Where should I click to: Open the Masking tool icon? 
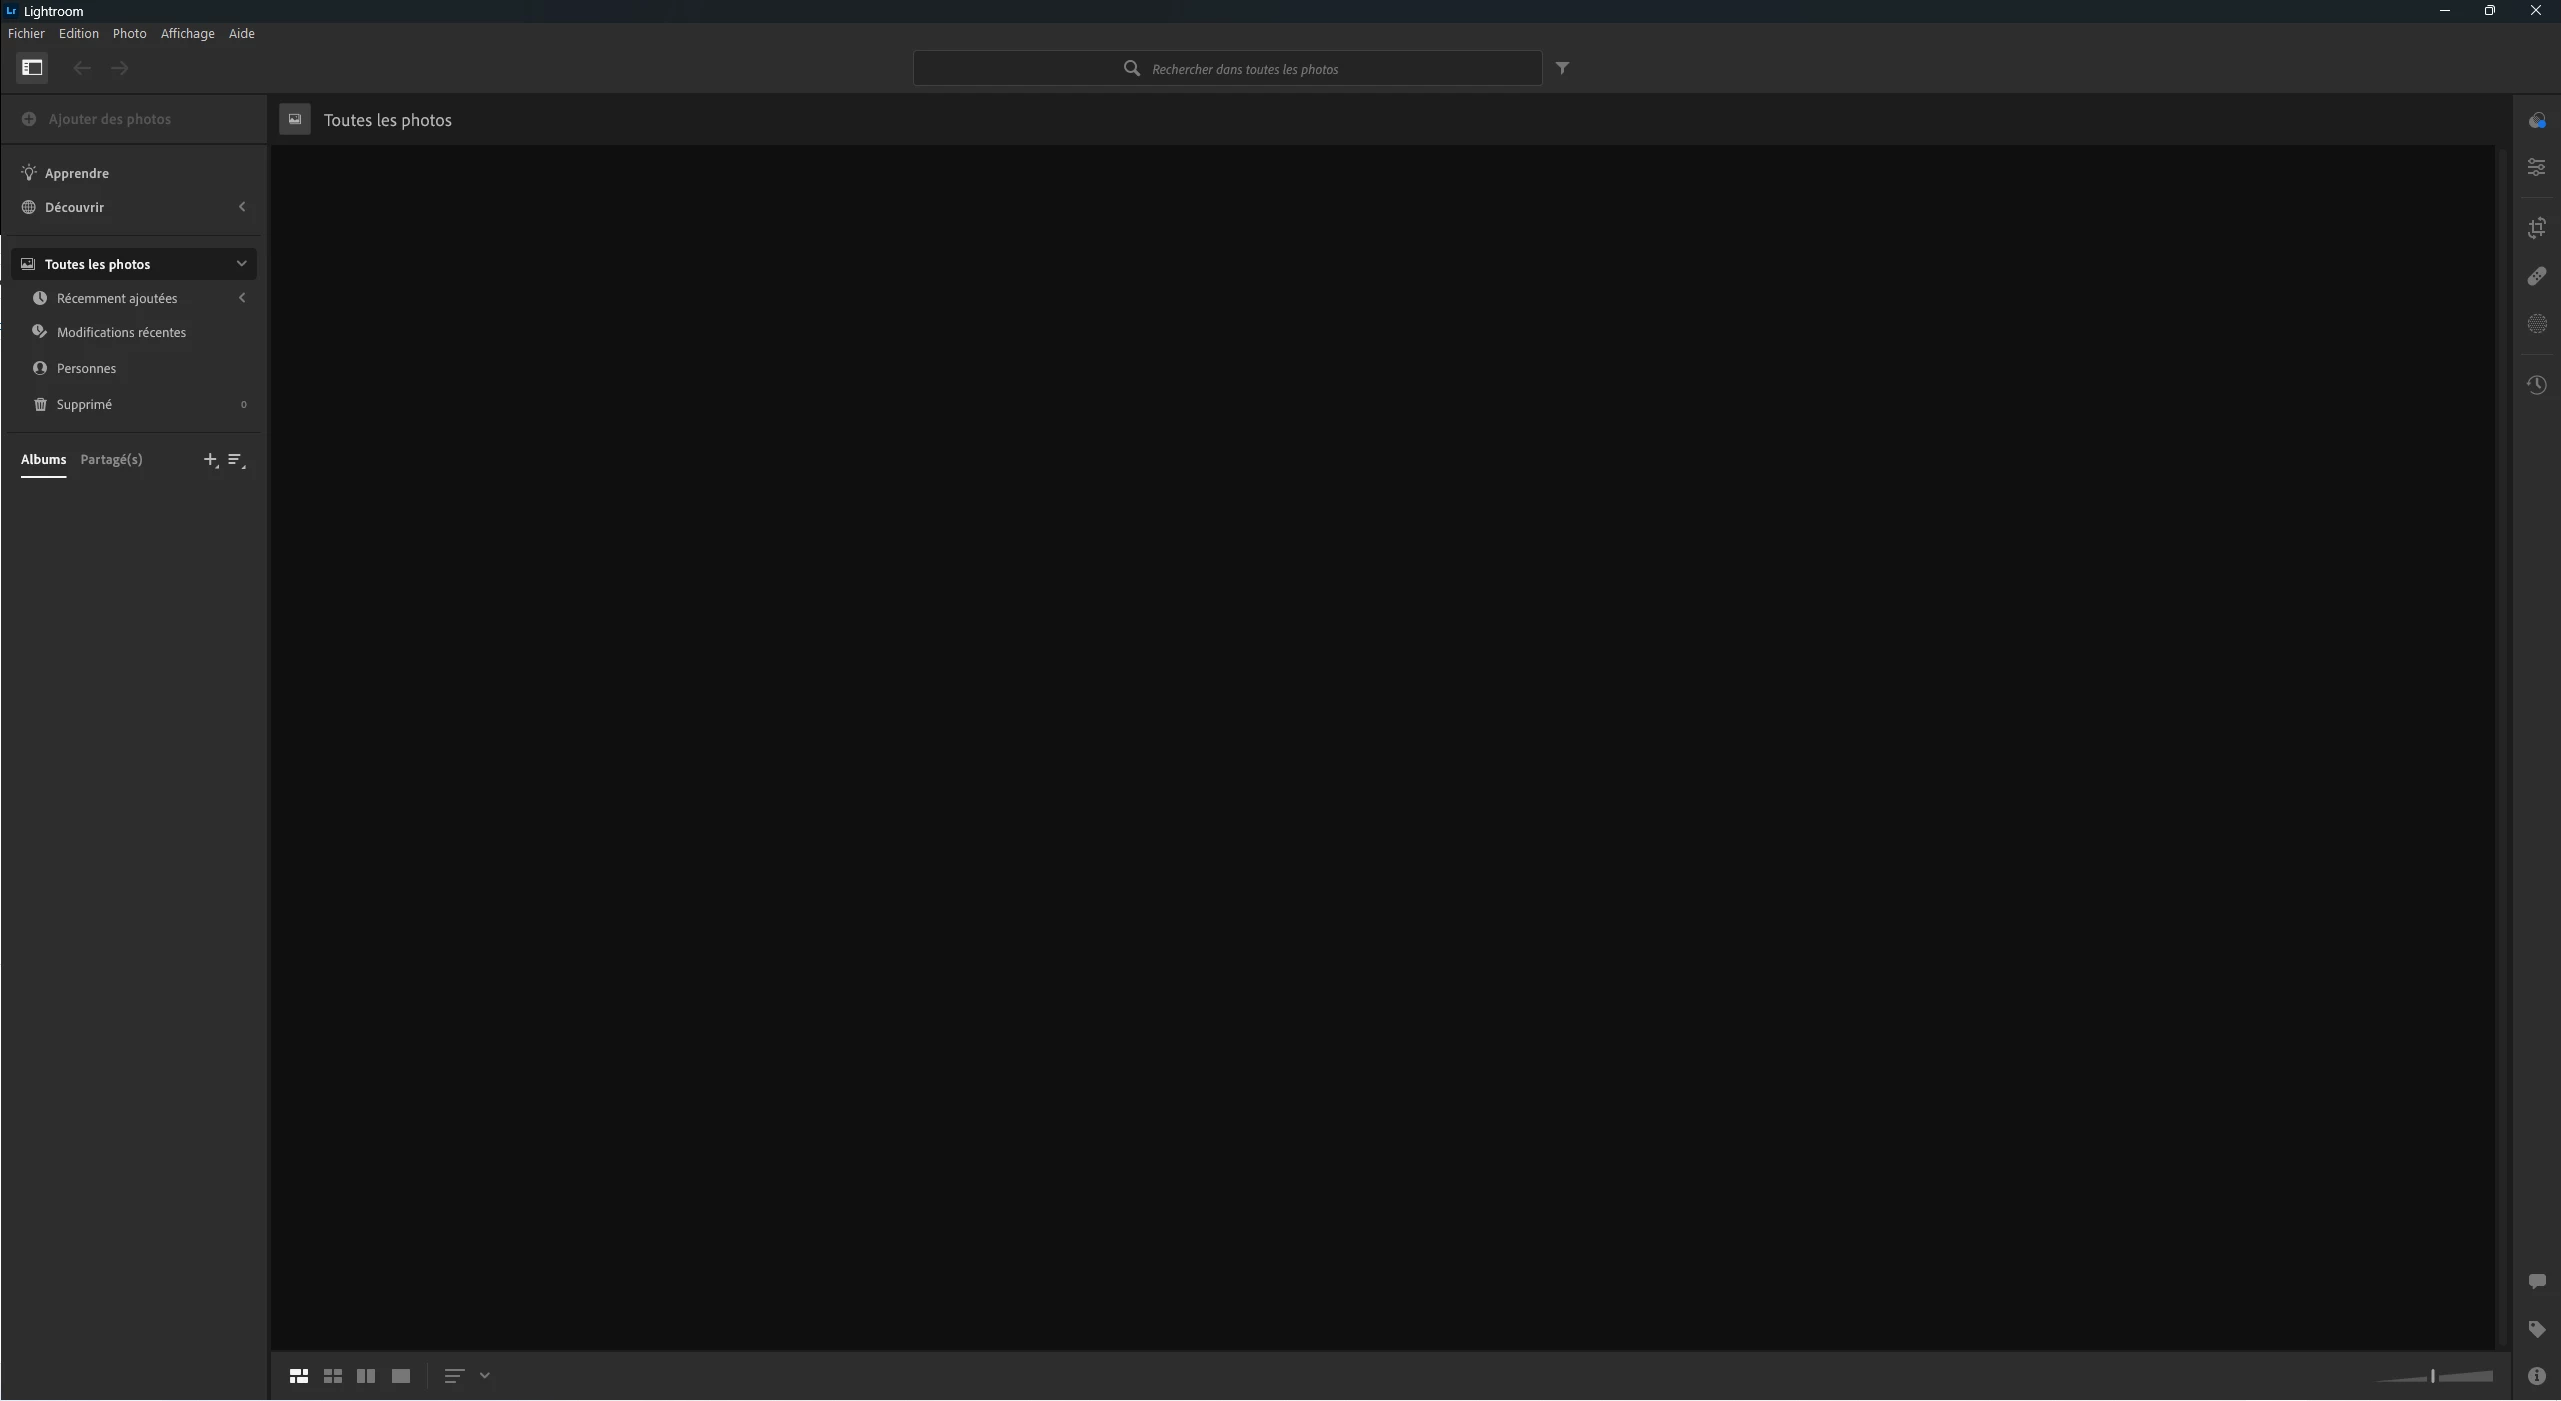pyautogui.click(x=2536, y=324)
